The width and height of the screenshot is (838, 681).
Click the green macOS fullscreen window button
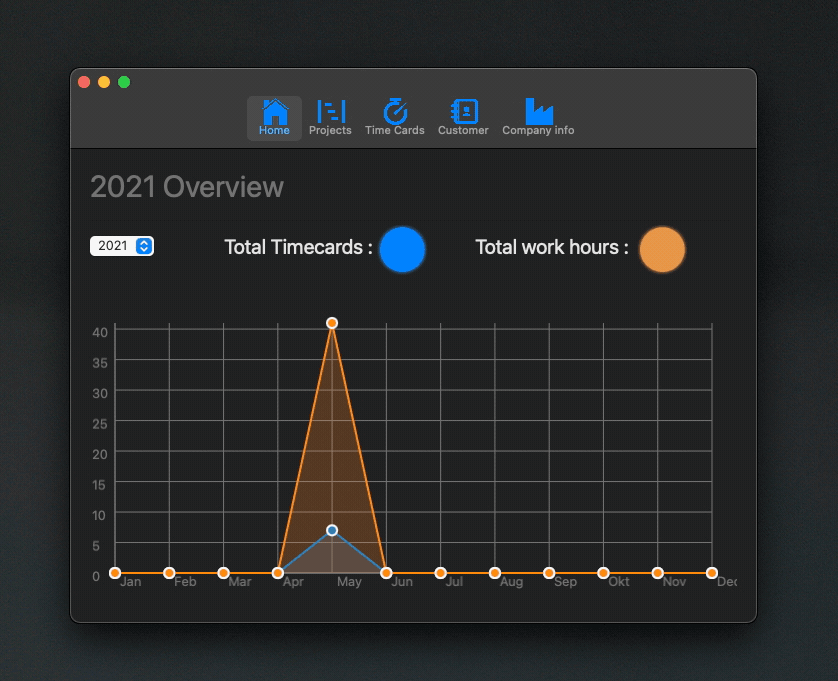[x=124, y=82]
